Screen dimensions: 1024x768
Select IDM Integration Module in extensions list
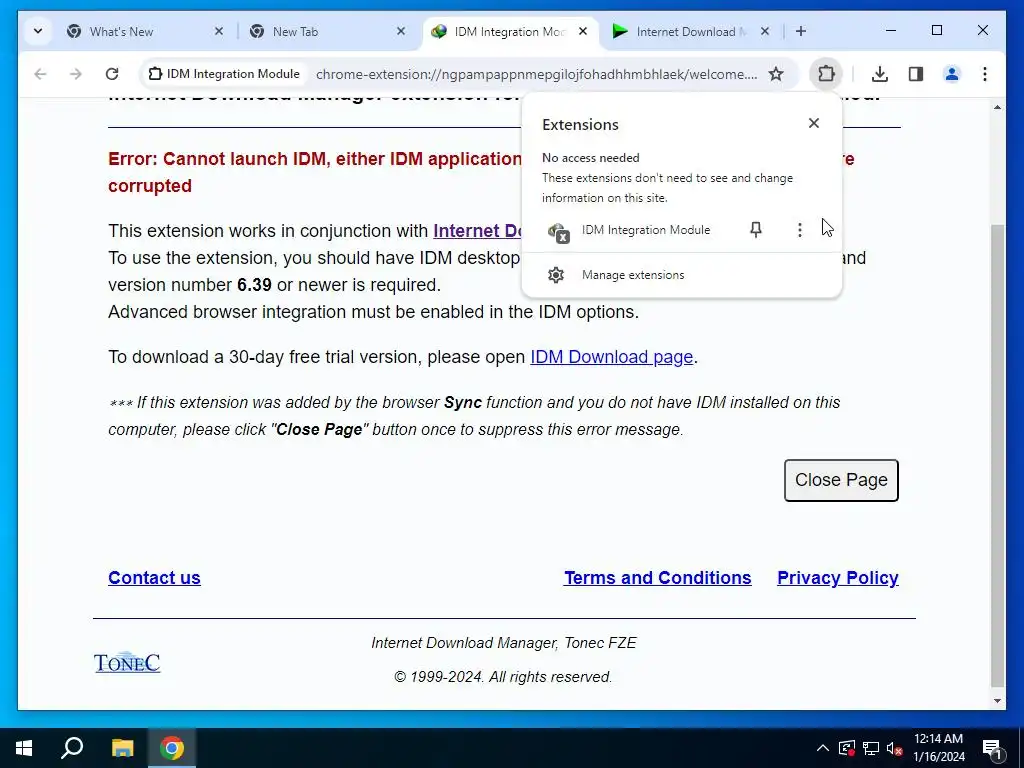click(x=645, y=230)
